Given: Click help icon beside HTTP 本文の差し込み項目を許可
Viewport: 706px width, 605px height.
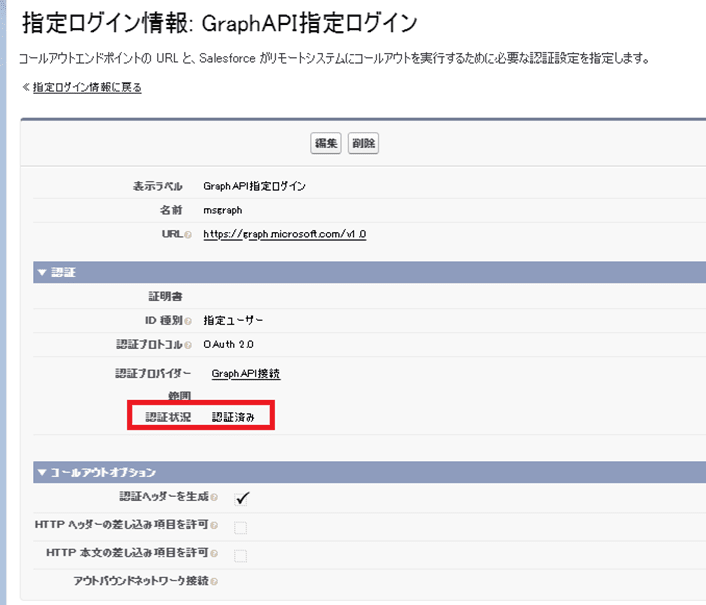Looking at the screenshot, I should pyautogui.click(x=214, y=553).
